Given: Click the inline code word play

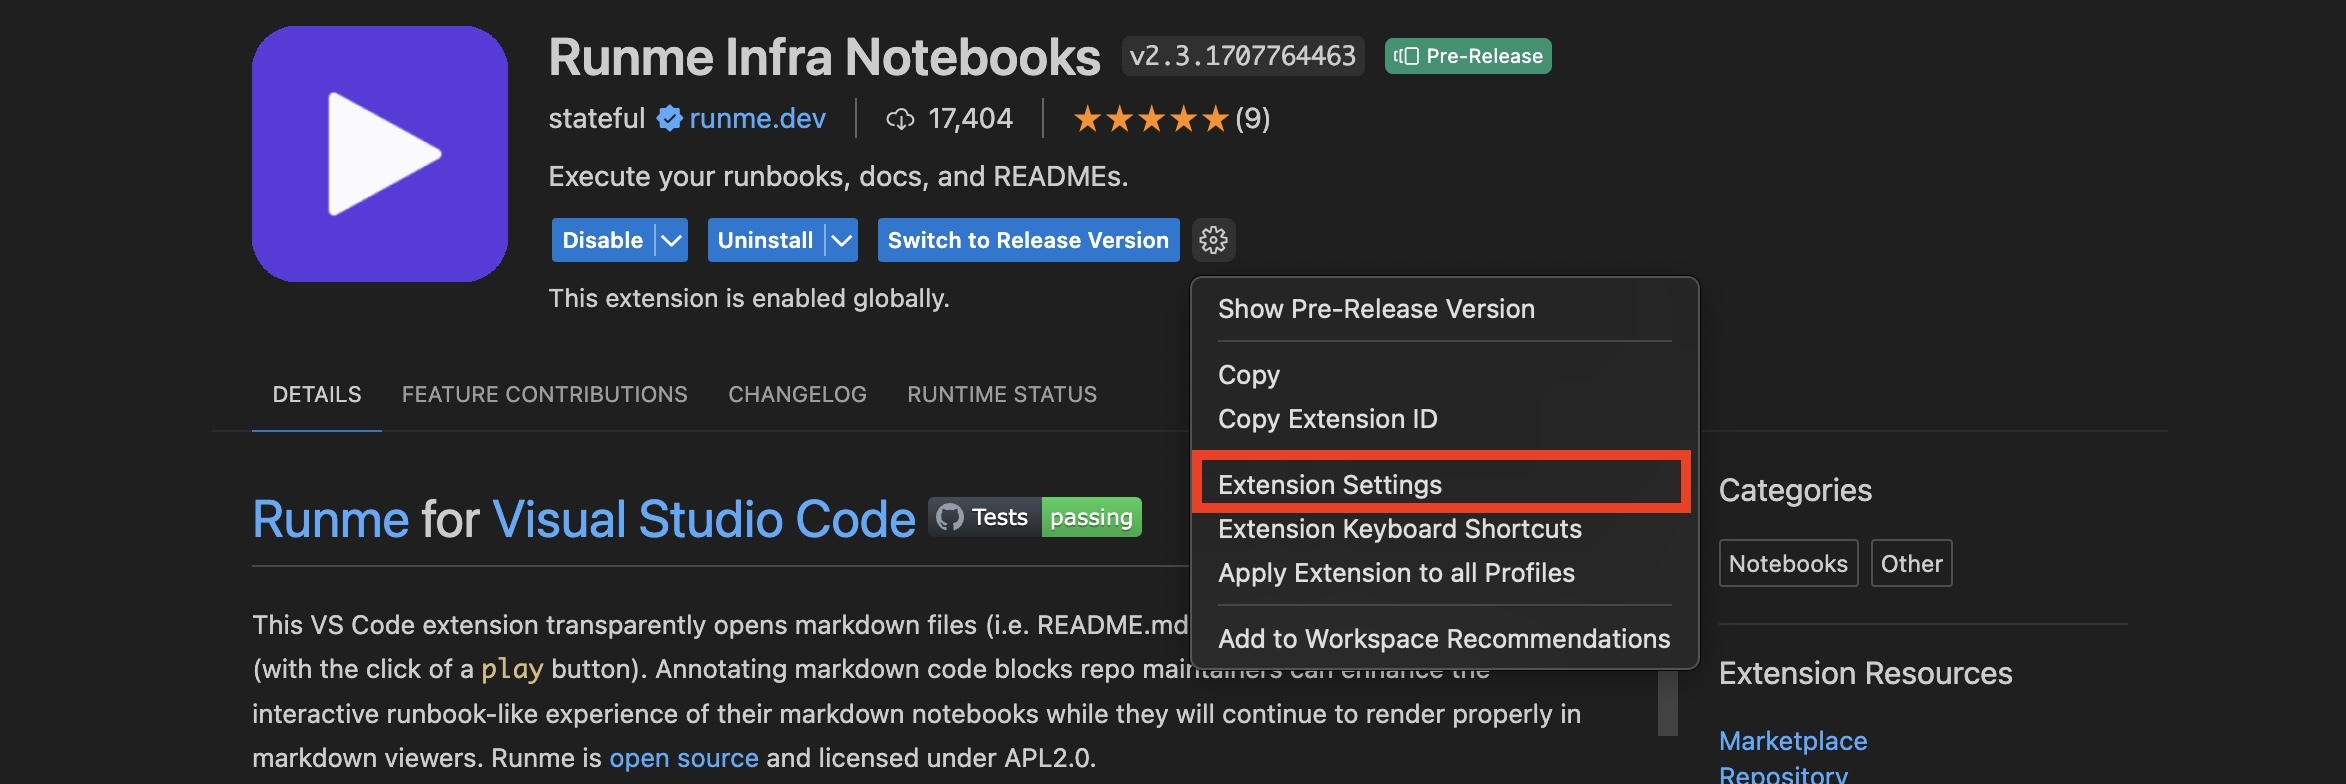Looking at the screenshot, I should (512, 669).
